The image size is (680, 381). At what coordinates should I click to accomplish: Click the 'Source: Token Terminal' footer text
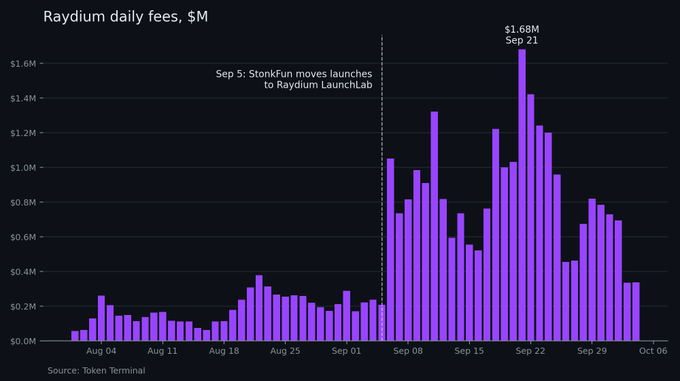coord(96,371)
